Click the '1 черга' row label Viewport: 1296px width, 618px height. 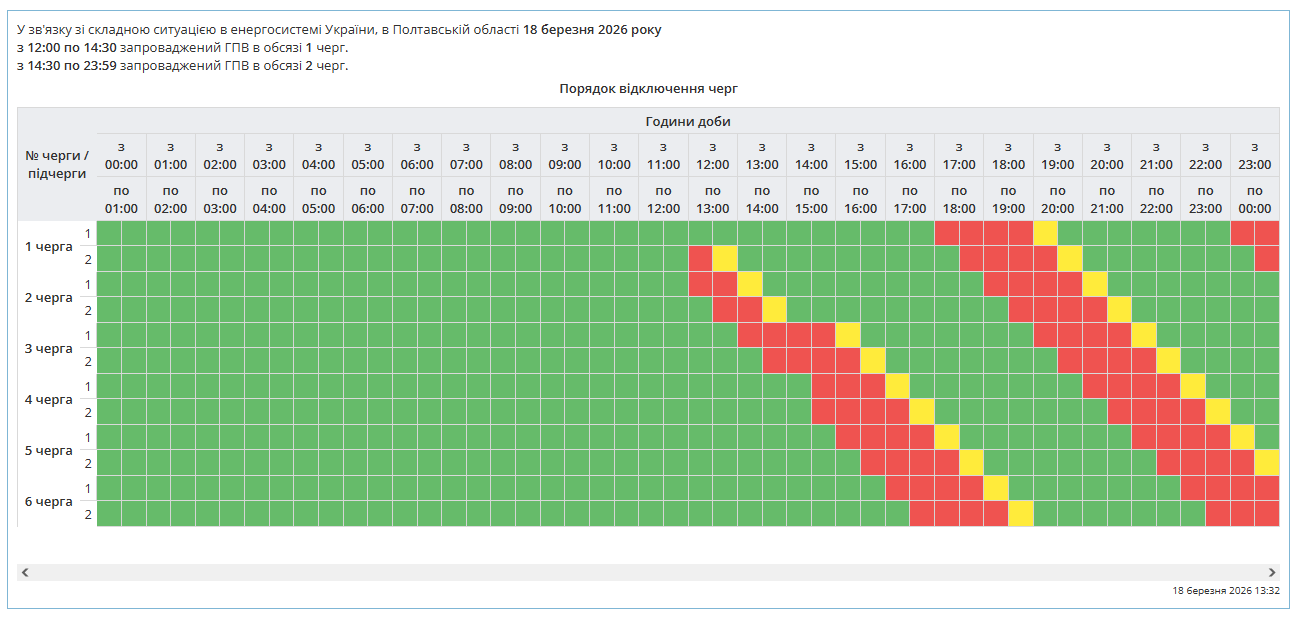(49, 247)
